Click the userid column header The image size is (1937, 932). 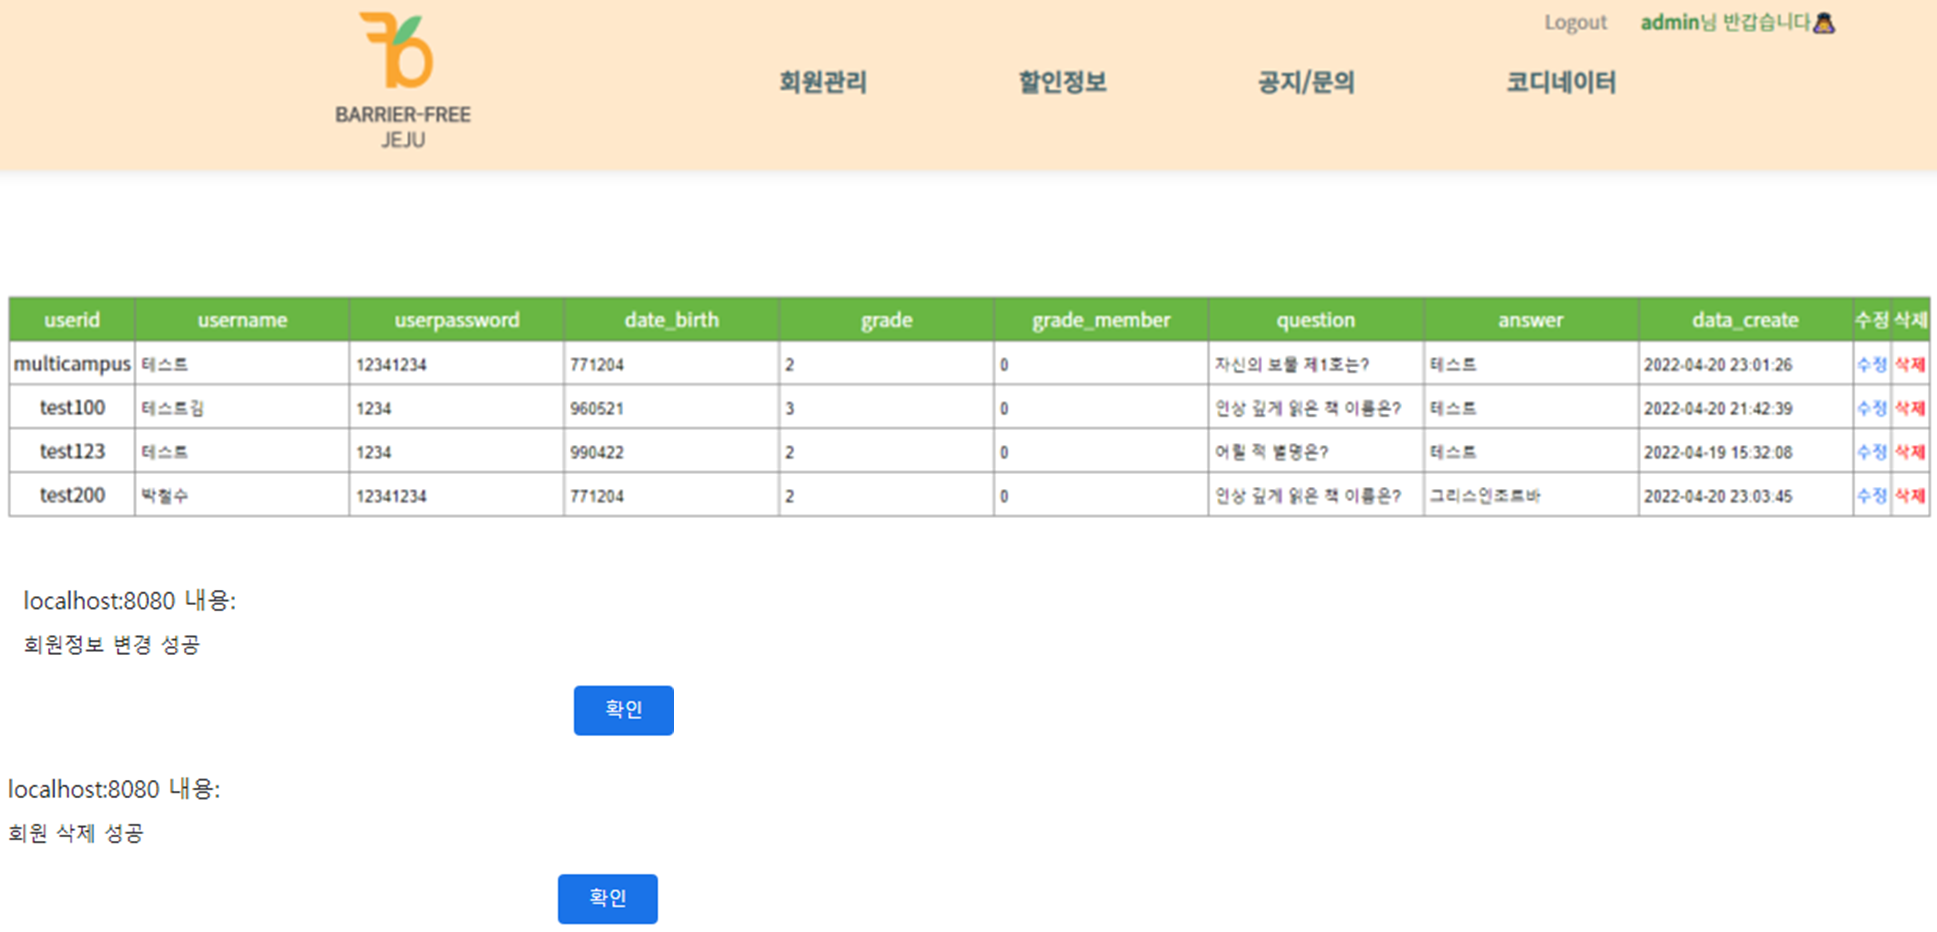[71, 319]
